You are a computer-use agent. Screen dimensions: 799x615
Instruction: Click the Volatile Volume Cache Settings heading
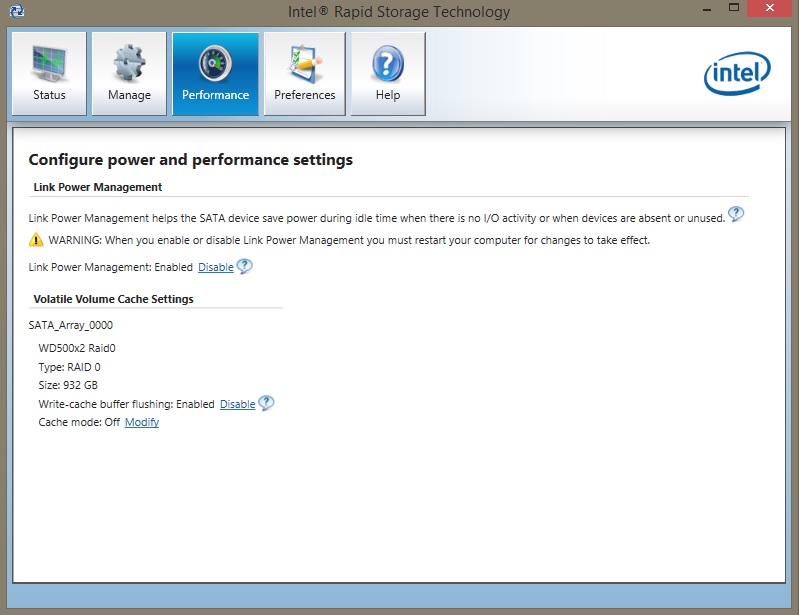(x=113, y=299)
